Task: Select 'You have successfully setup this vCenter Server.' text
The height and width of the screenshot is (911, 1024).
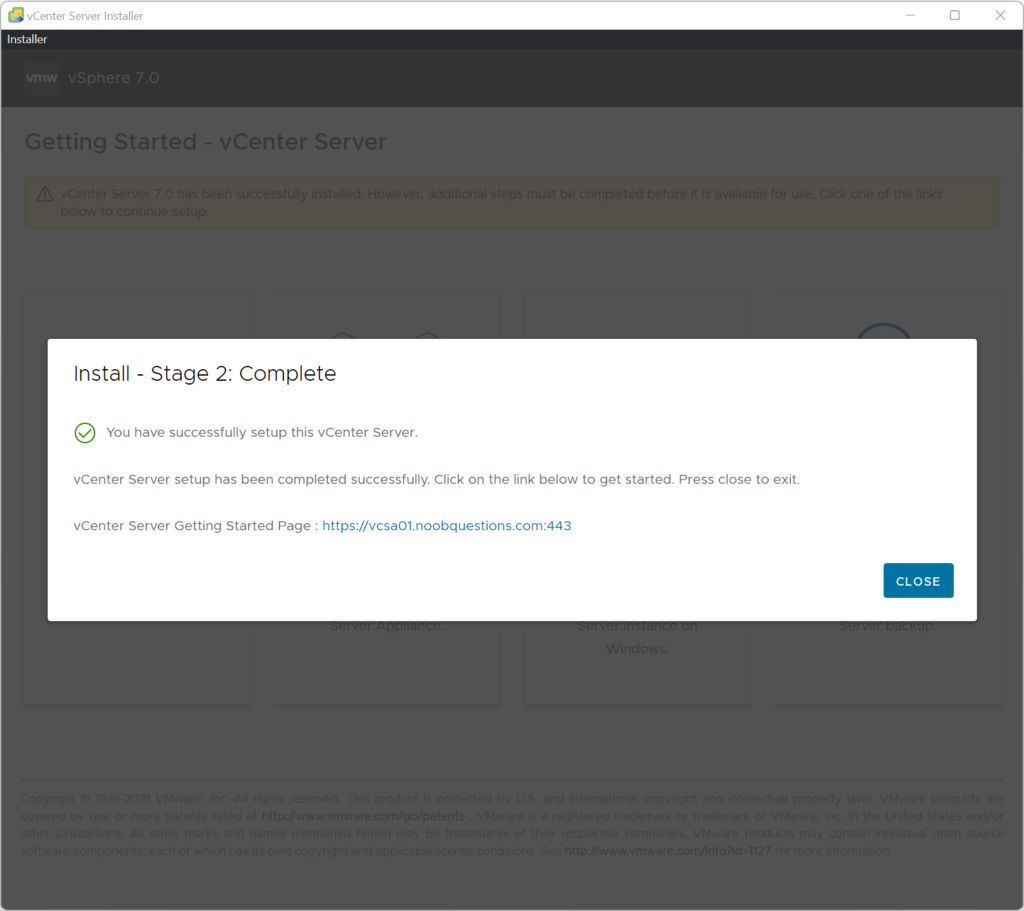Action: pyautogui.click(x=262, y=432)
